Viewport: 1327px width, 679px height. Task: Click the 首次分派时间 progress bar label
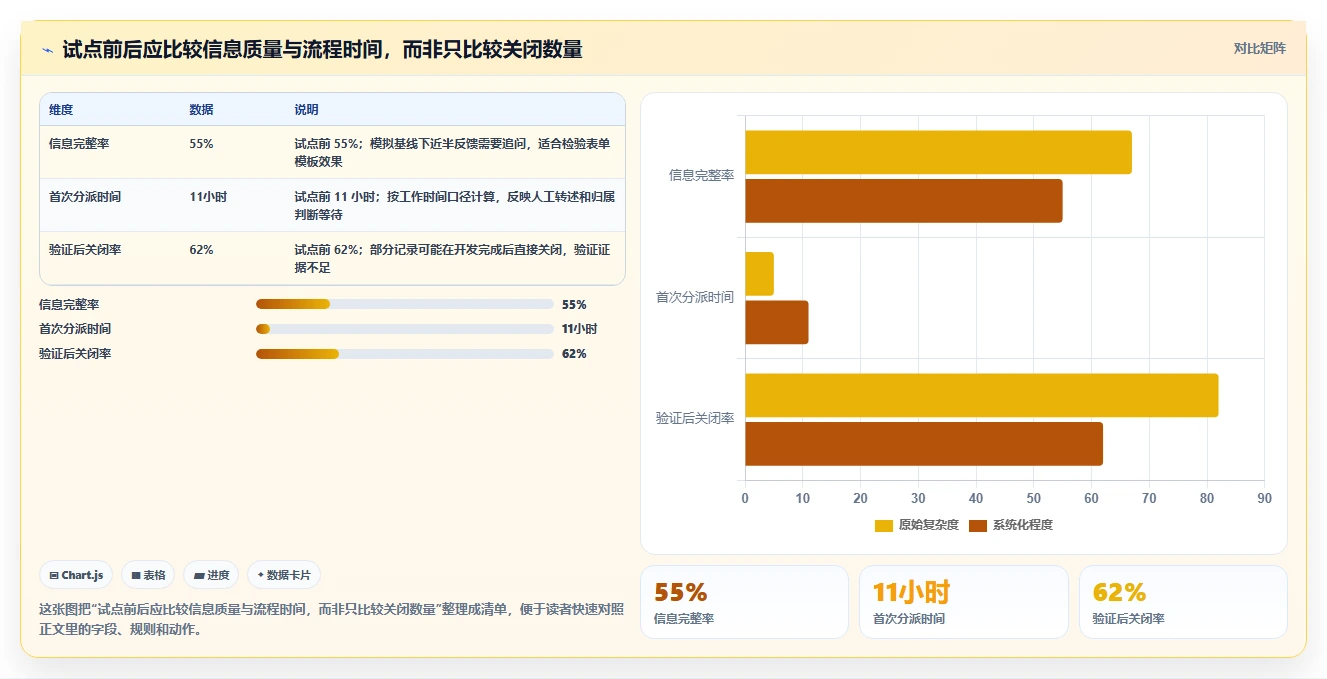(75, 329)
